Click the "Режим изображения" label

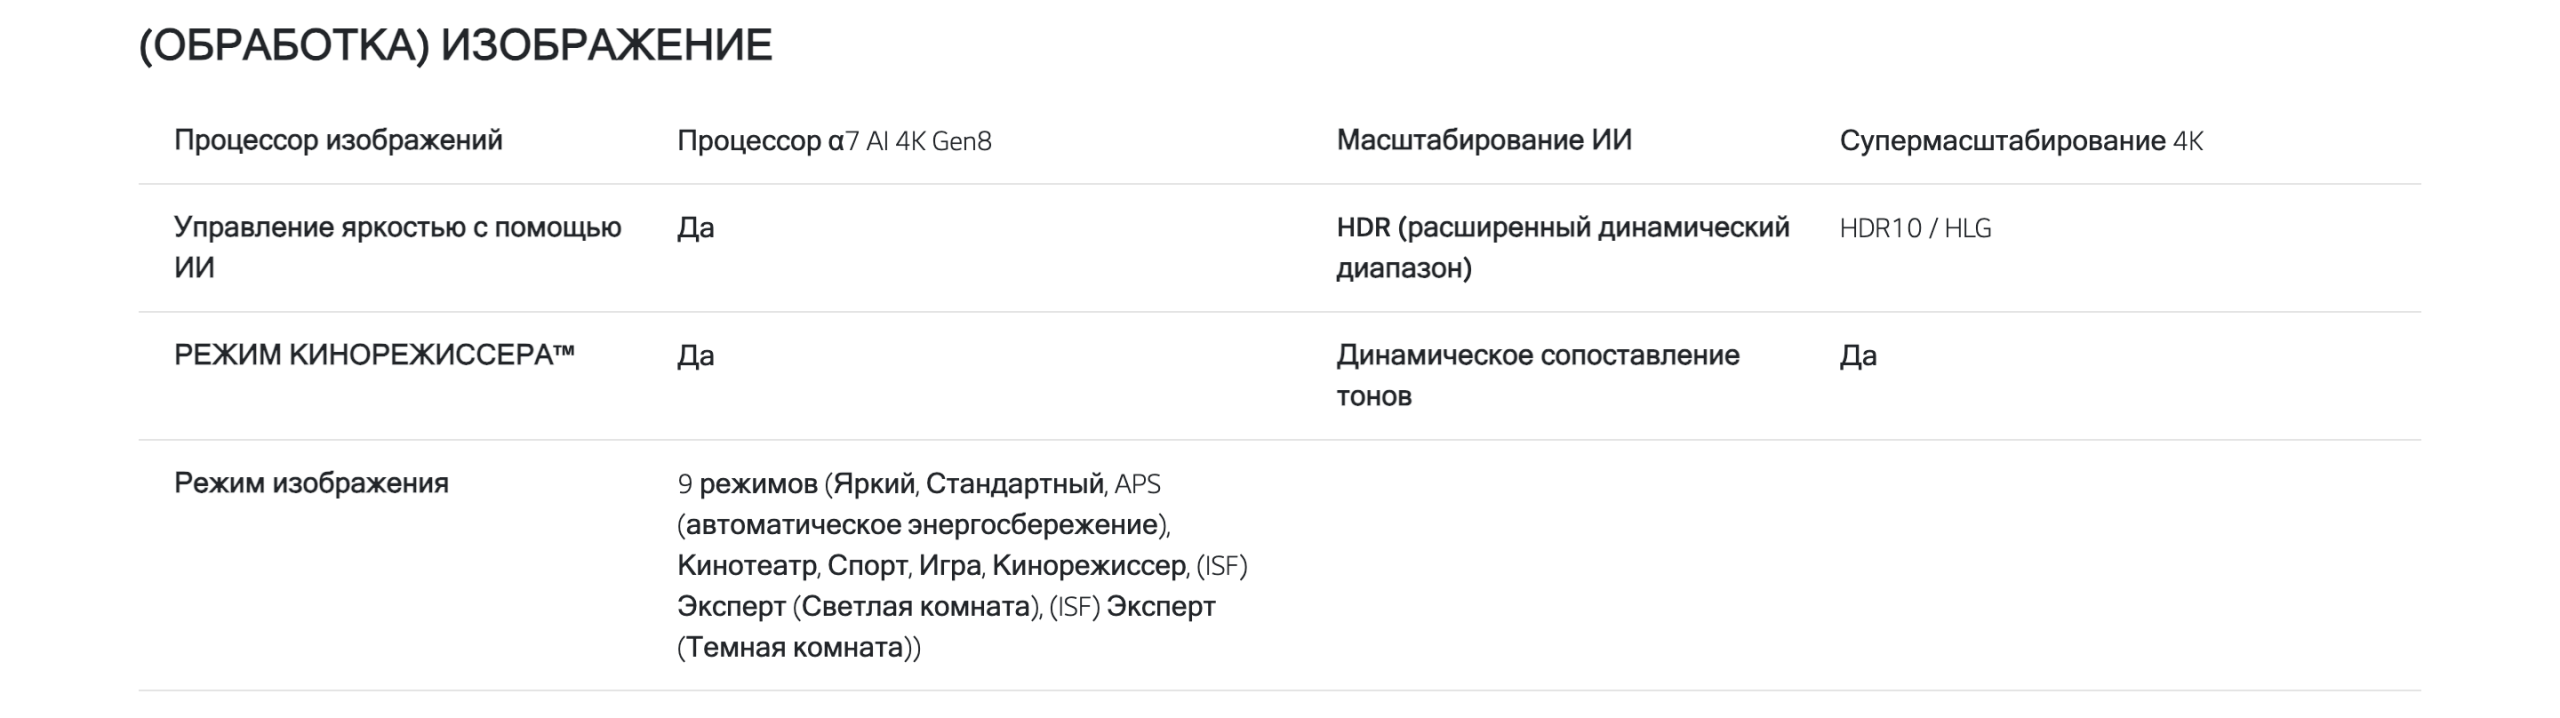point(311,483)
